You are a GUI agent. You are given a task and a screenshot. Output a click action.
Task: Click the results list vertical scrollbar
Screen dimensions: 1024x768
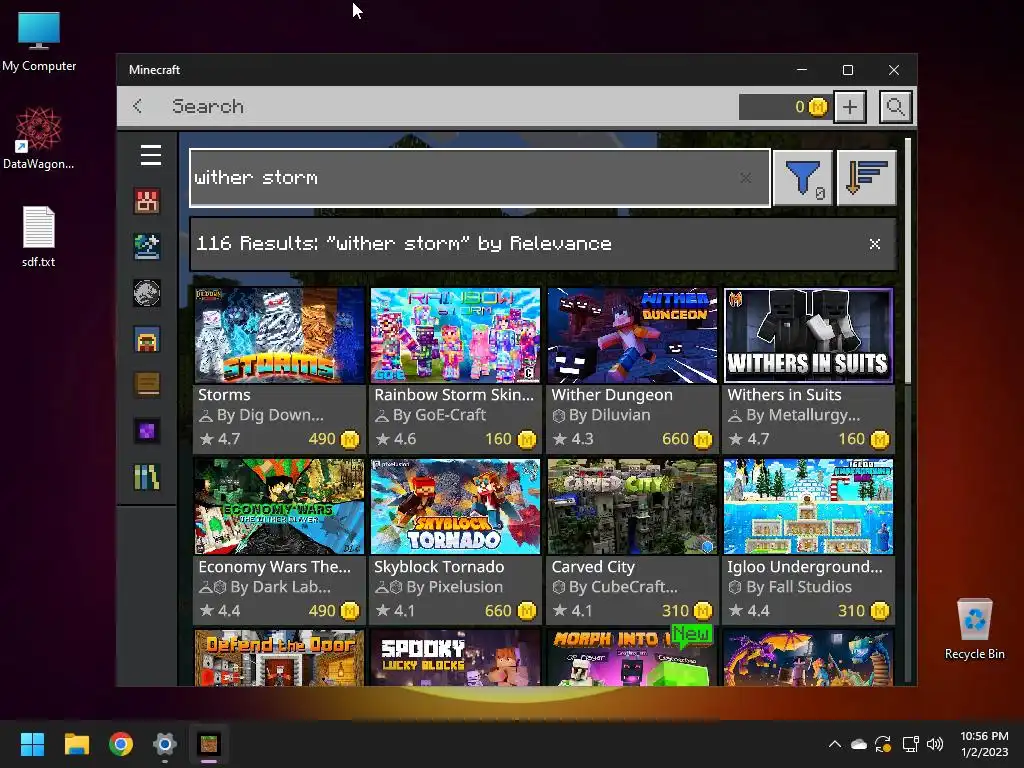908,261
